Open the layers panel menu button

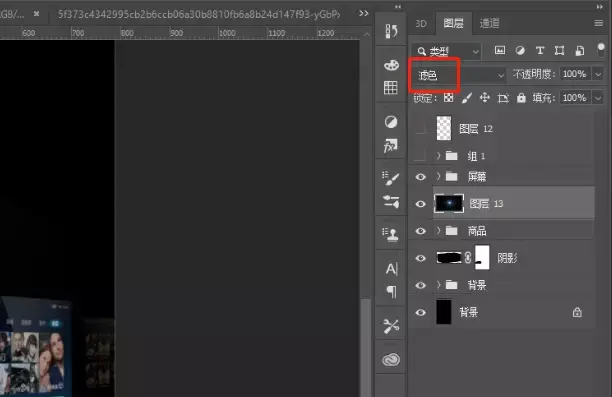pyautogui.click(x=598, y=23)
